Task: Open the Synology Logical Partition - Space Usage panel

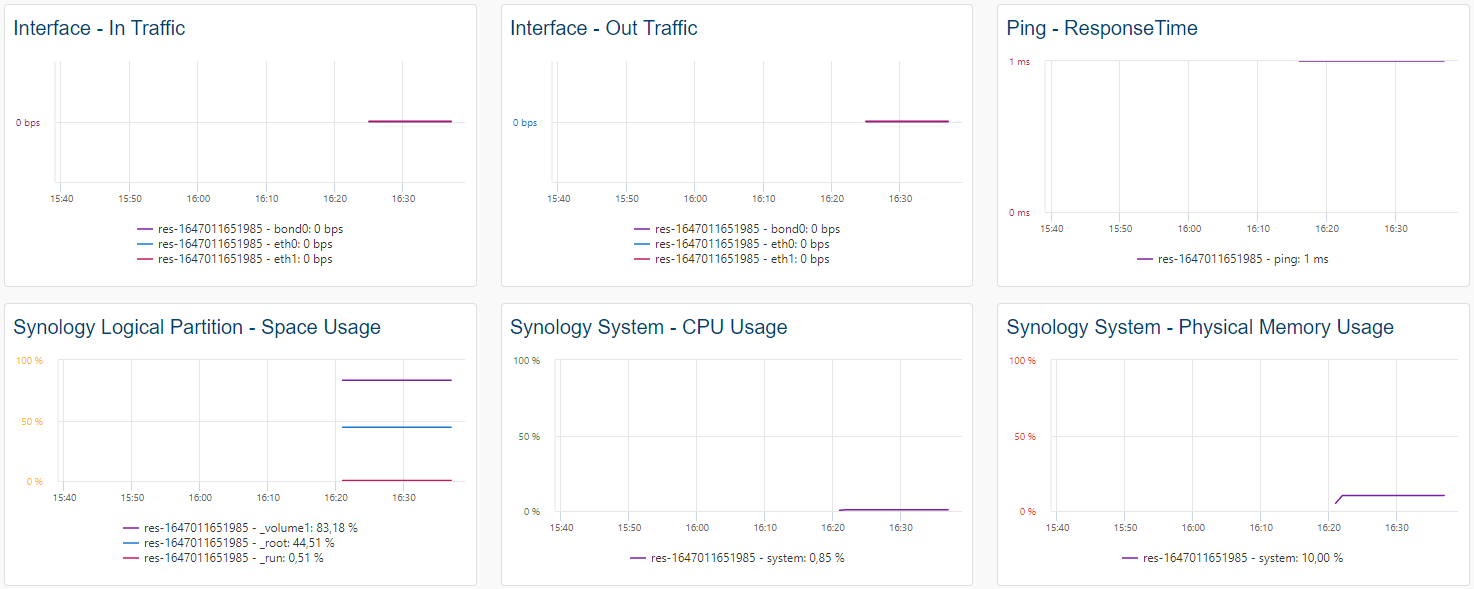Action: coord(196,327)
